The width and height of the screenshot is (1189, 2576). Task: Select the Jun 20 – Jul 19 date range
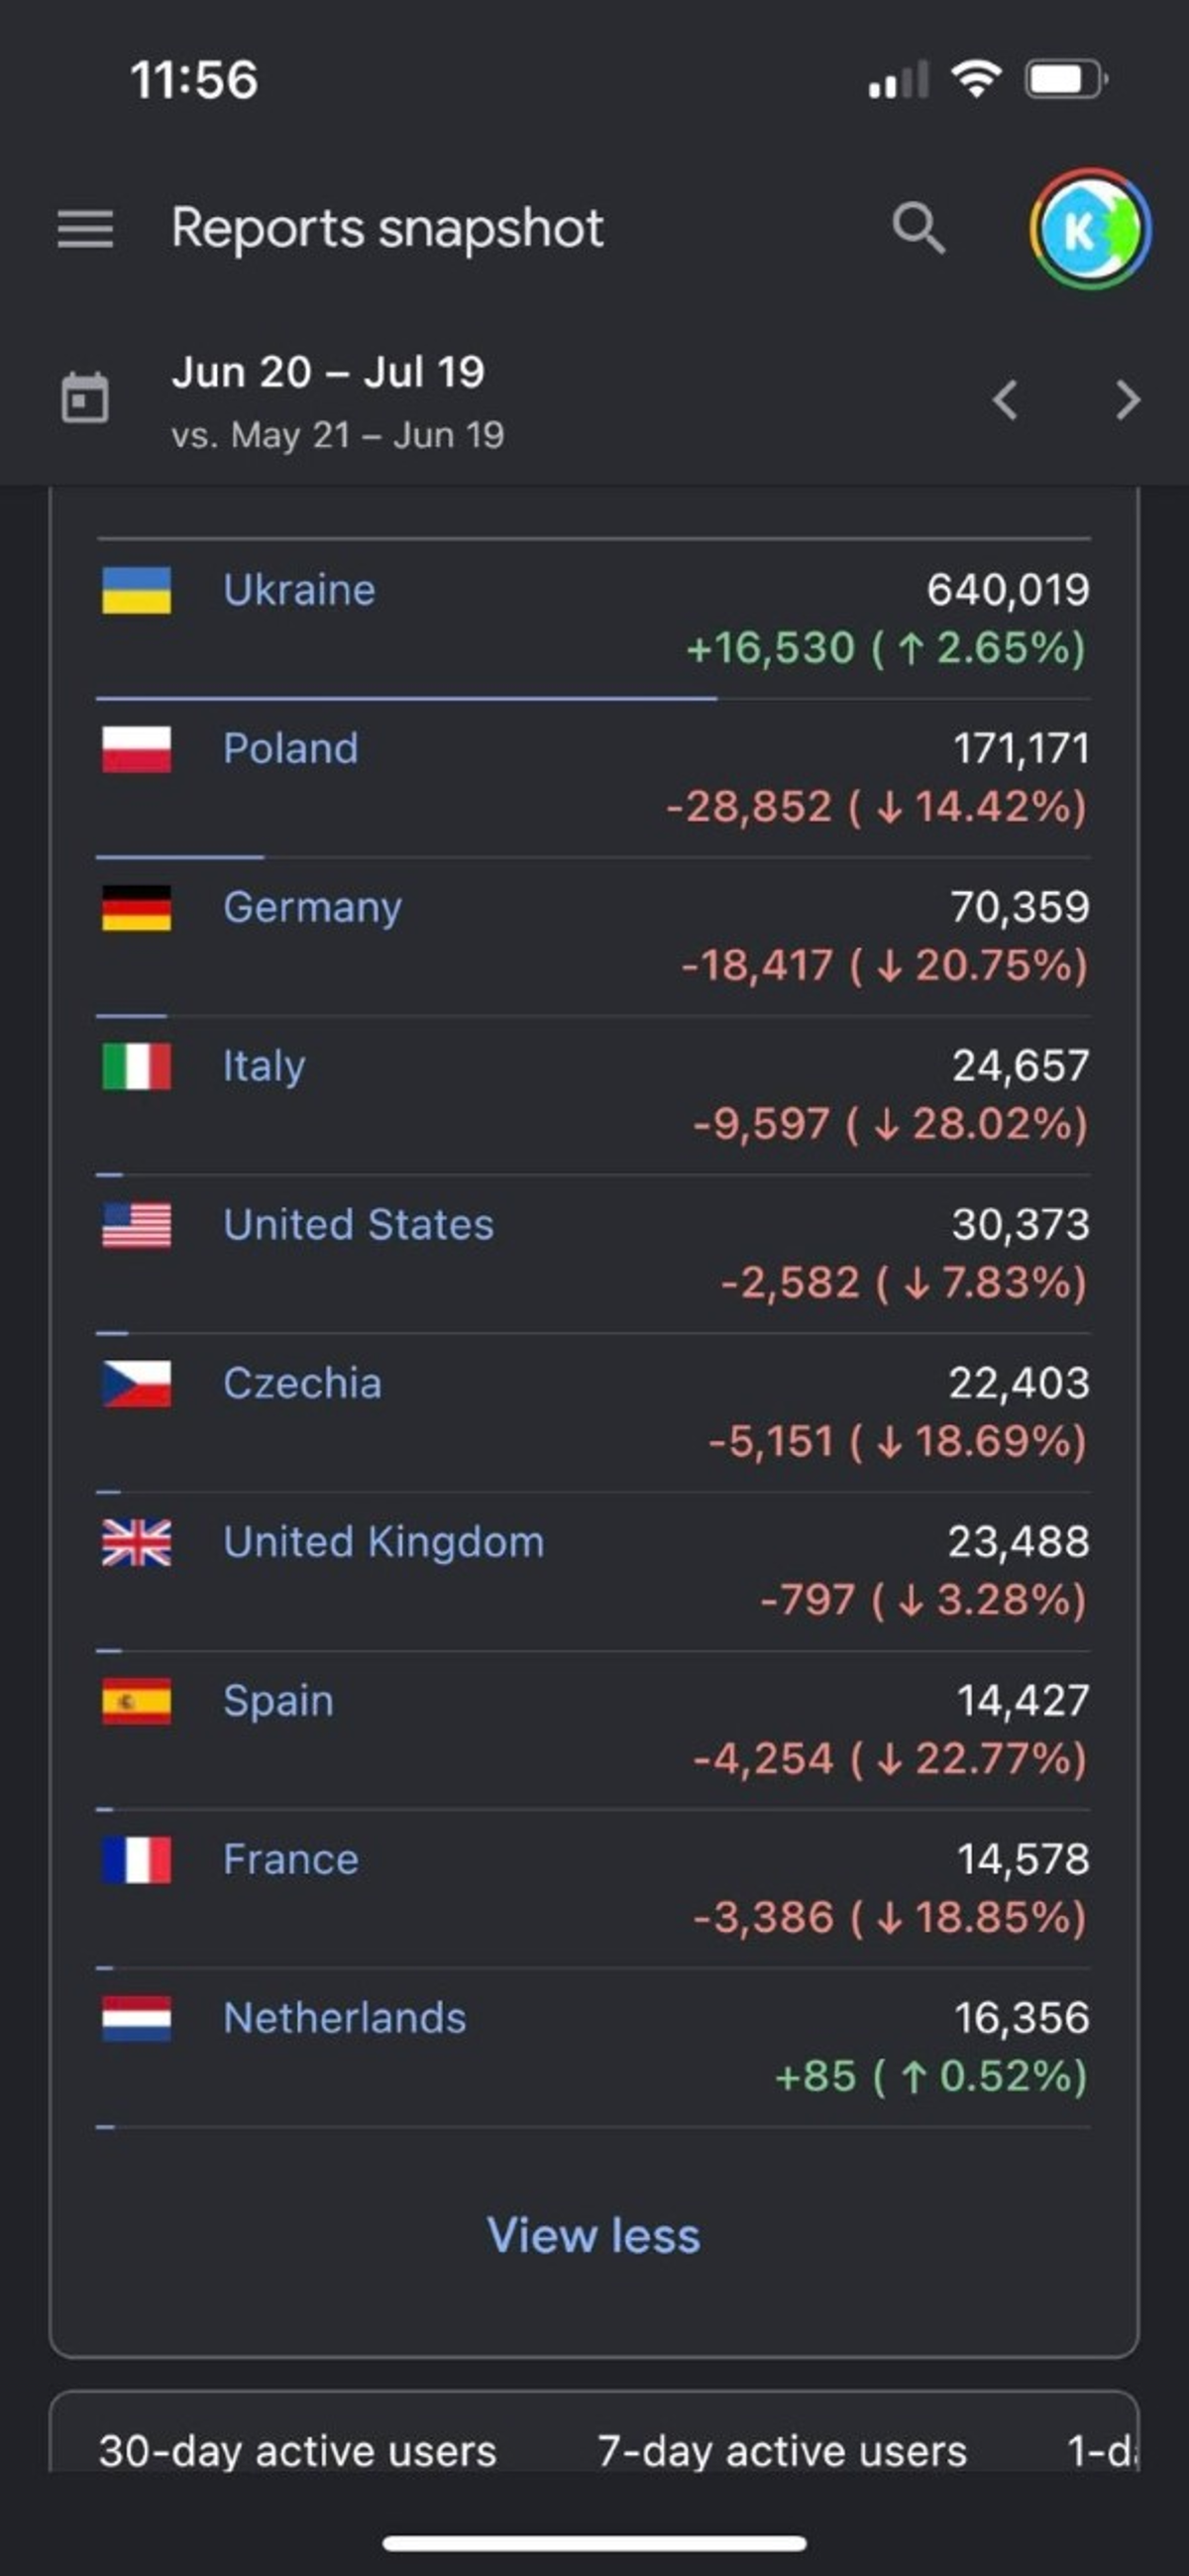(328, 373)
